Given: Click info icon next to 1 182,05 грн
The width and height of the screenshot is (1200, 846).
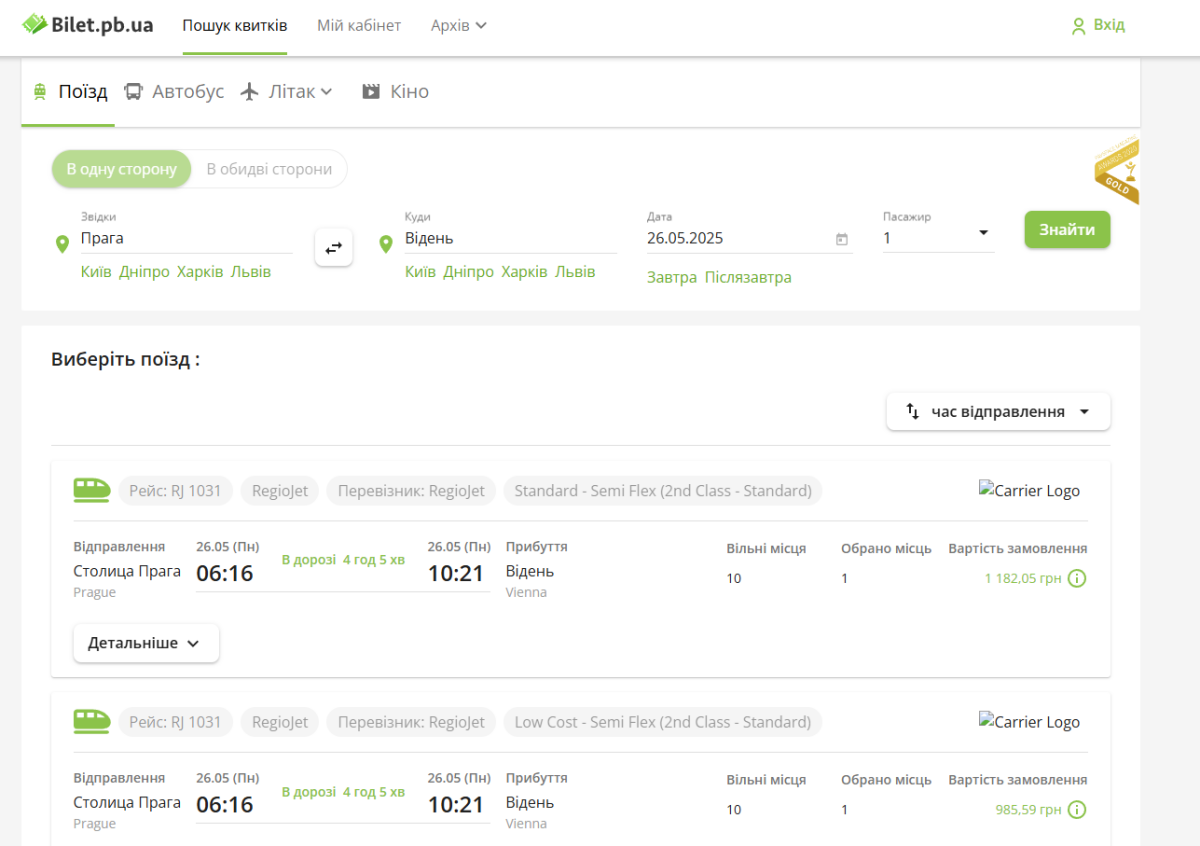Looking at the screenshot, I should pos(1077,578).
